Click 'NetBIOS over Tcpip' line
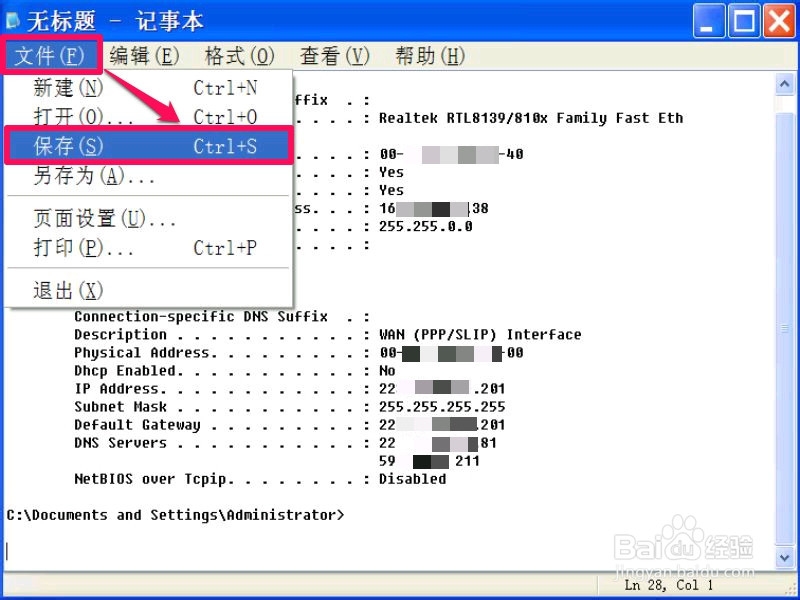This screenshot has width=800, height=600. point(260,479)
